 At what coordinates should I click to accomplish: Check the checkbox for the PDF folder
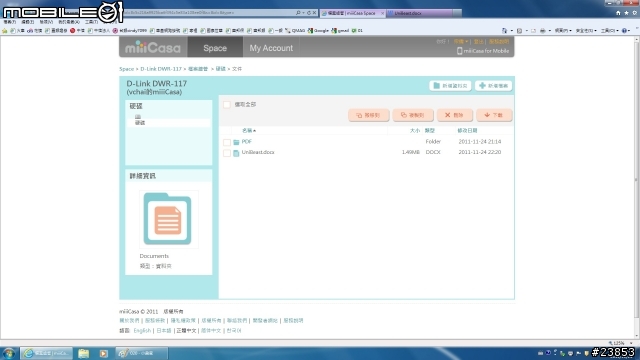pos(227,142)
